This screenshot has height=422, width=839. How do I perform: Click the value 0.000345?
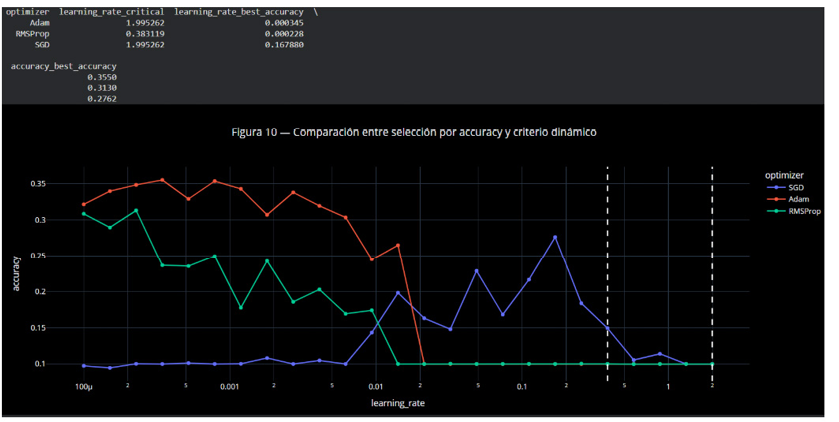coord(284,23)
